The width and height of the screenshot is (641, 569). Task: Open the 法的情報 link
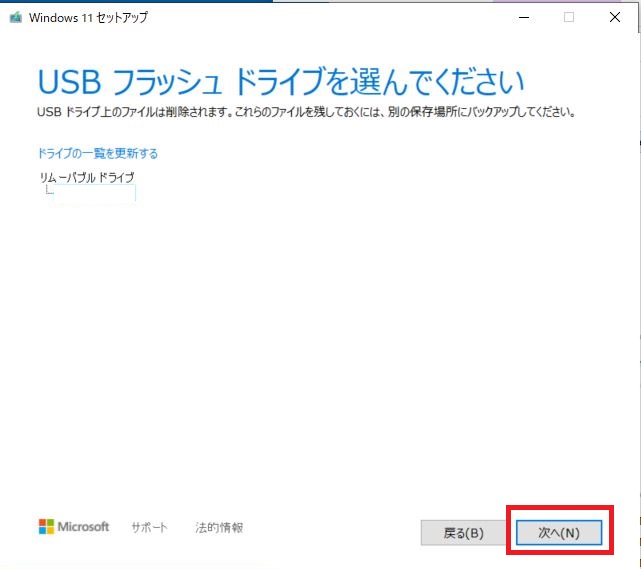[219, 528]
